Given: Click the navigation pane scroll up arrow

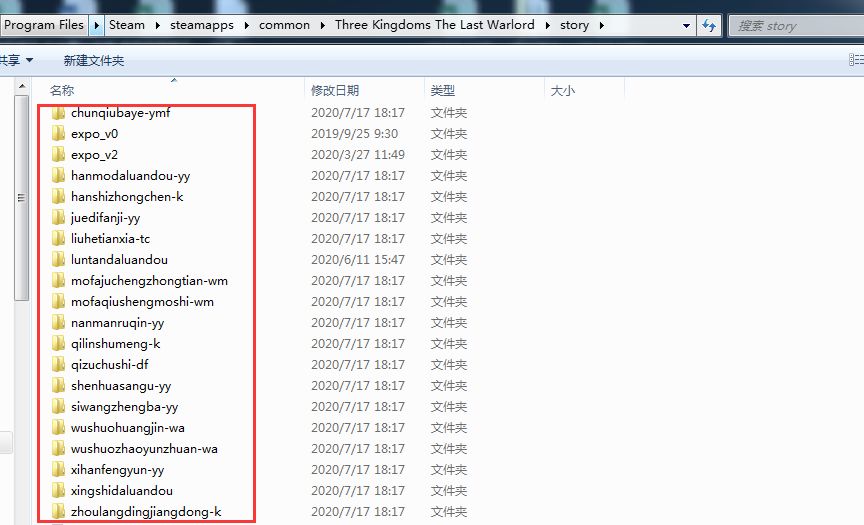Looking at the screenshot, I should point(21,86).
